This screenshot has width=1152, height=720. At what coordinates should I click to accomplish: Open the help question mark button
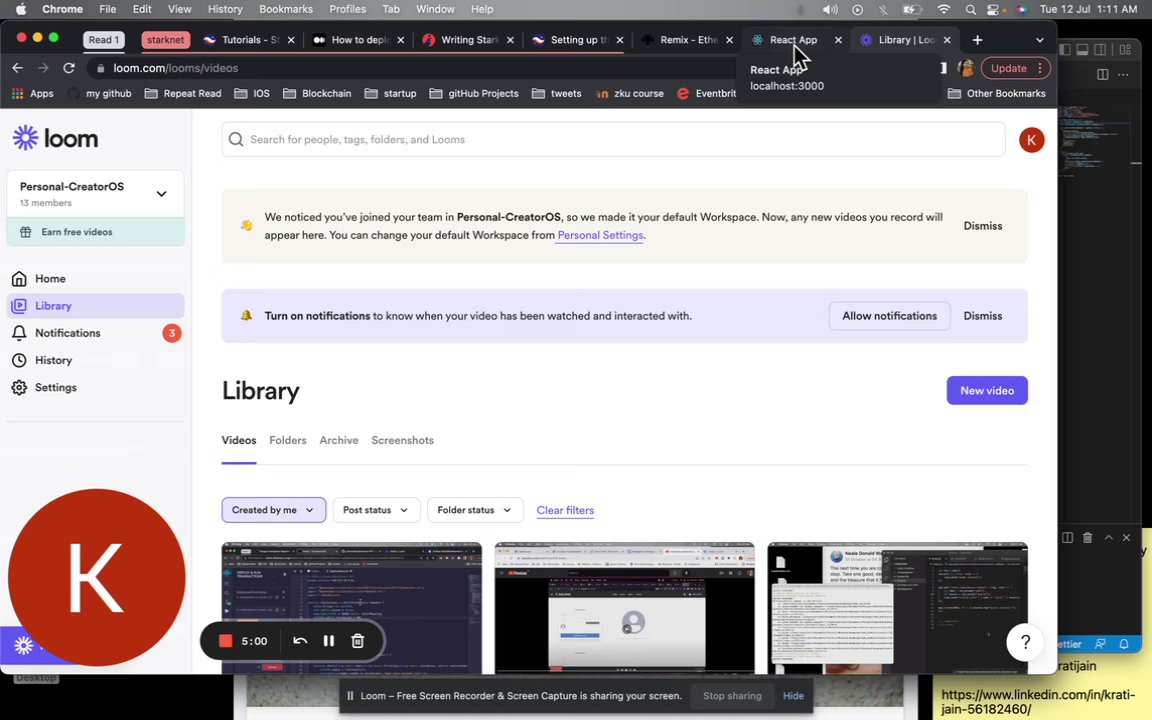[1025, 642]
